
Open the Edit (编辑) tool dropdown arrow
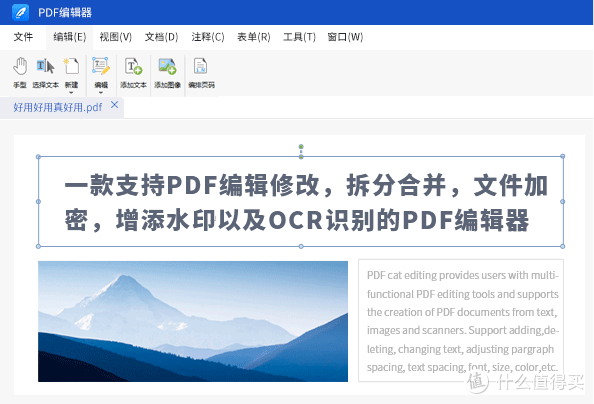(x=101, y=92)
